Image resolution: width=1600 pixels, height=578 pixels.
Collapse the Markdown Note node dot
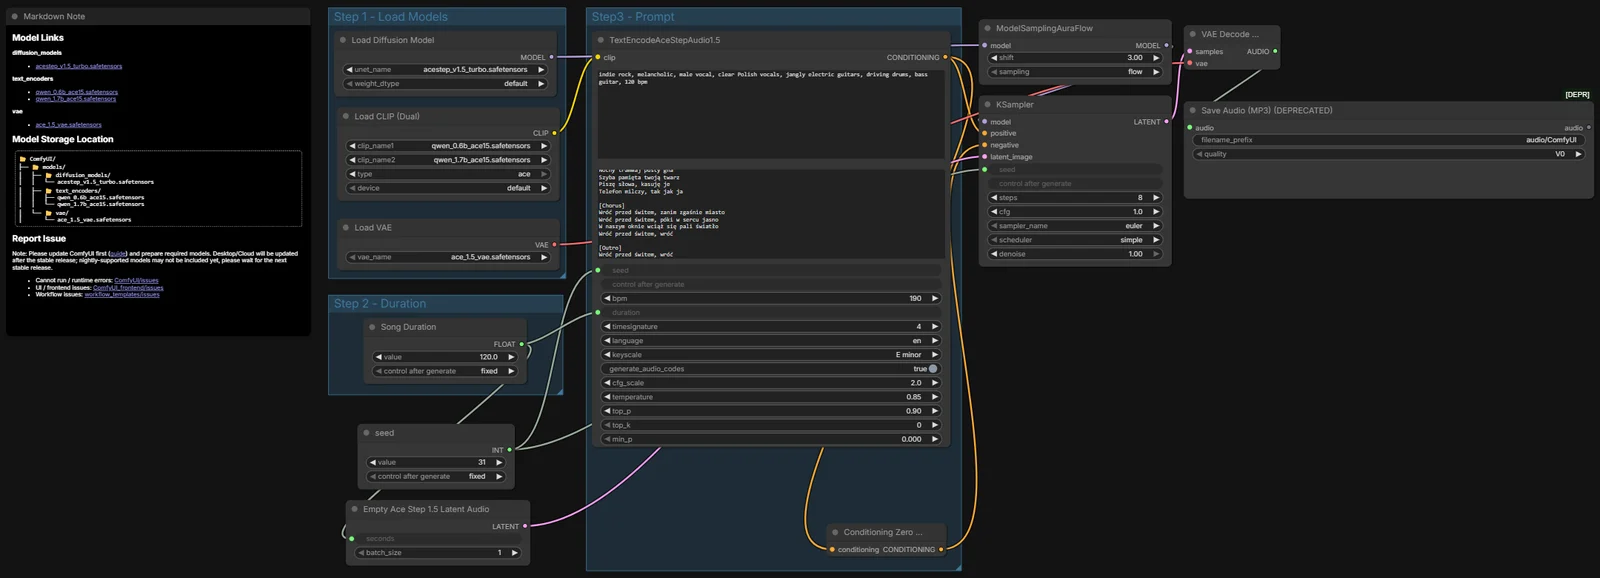click(x=15, y=16)
